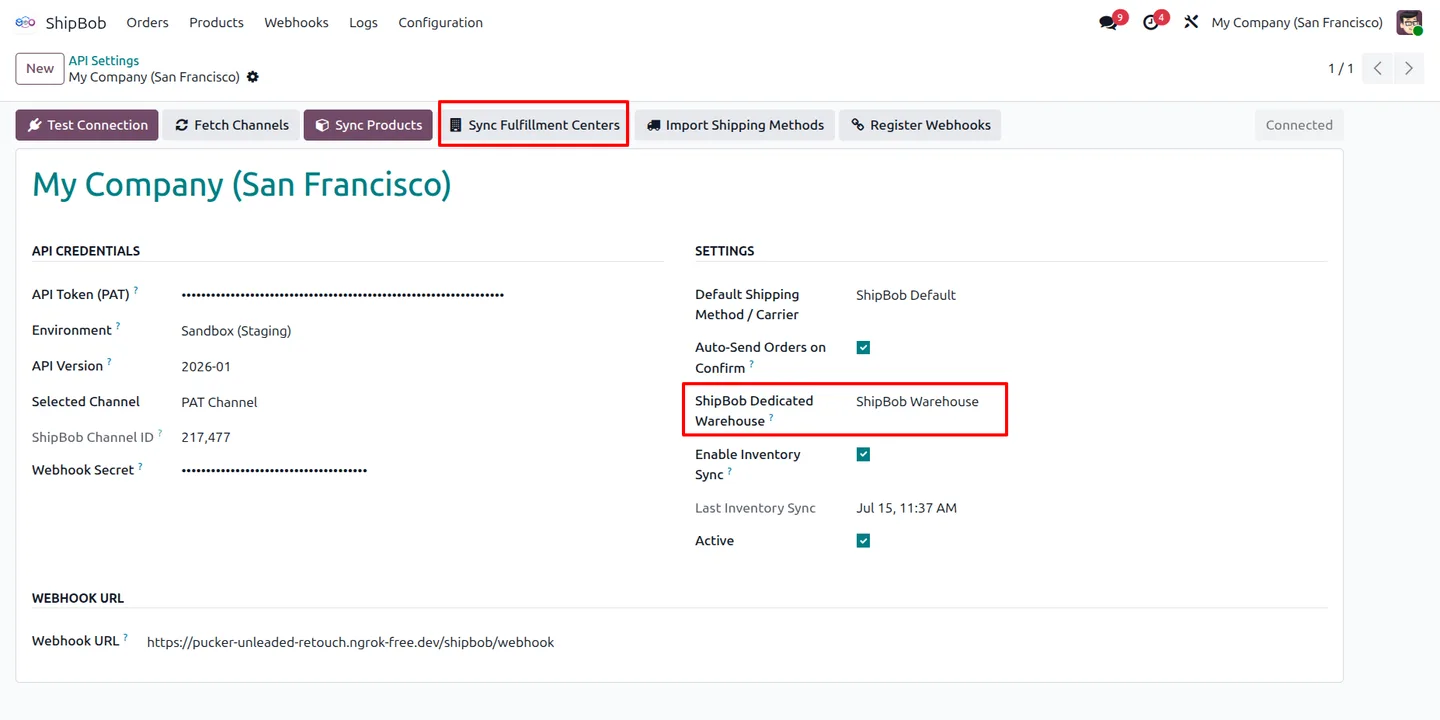
Task: Show help tooltip for ShipBob Channel ID
Action: click(160, 434)
